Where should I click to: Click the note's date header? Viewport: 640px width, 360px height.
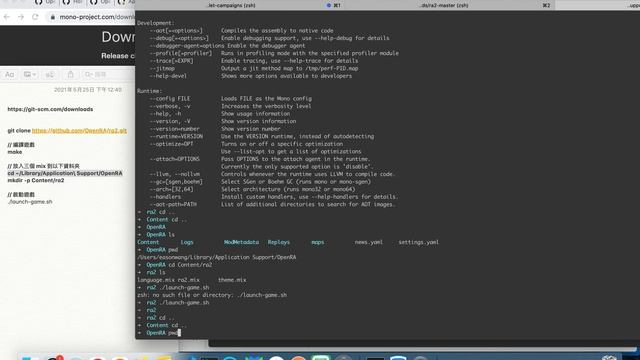click(x=88, y=89)
